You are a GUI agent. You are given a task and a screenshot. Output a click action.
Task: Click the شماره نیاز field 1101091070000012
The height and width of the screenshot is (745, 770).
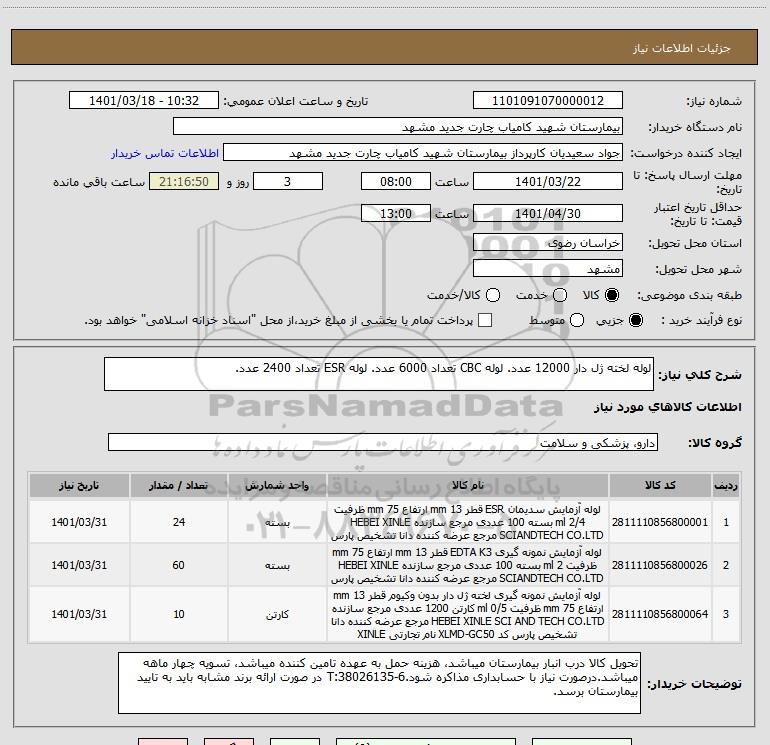coord(548,101)
